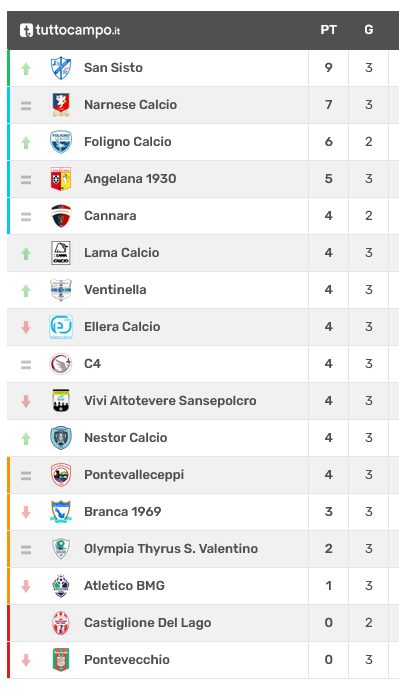Sort table by G column header
This screenshot has width=399, height=691.
click(x=369, y=30)
